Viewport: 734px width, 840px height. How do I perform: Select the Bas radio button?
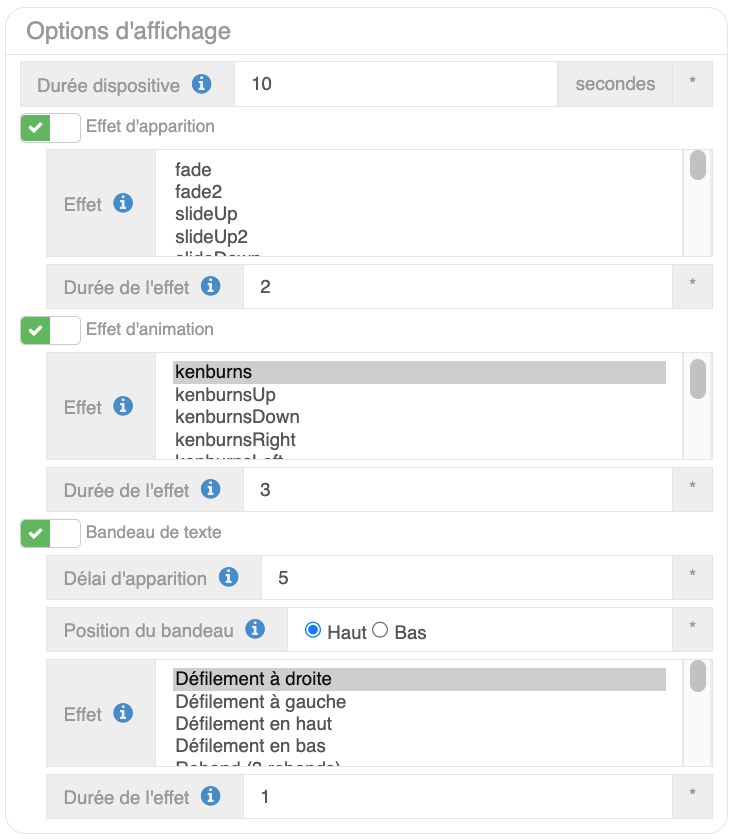coord(380,631)
